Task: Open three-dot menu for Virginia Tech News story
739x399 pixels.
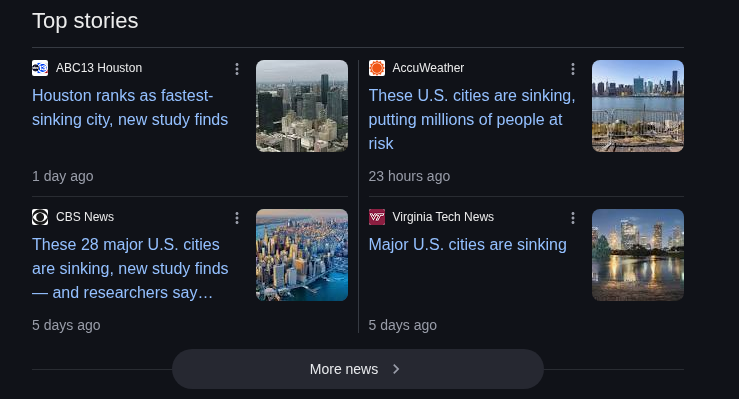Action: pos(573,218)
